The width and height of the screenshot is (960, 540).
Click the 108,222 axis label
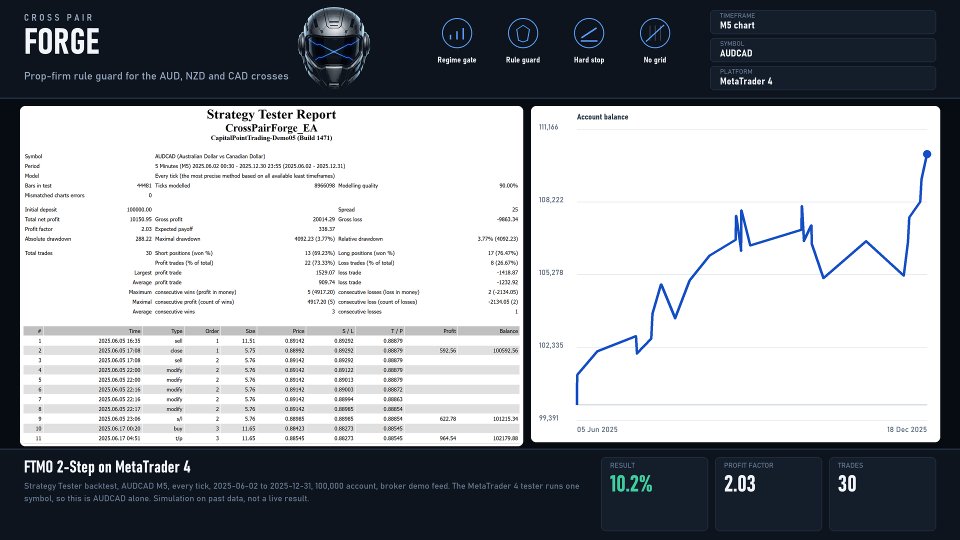(551, 200)
